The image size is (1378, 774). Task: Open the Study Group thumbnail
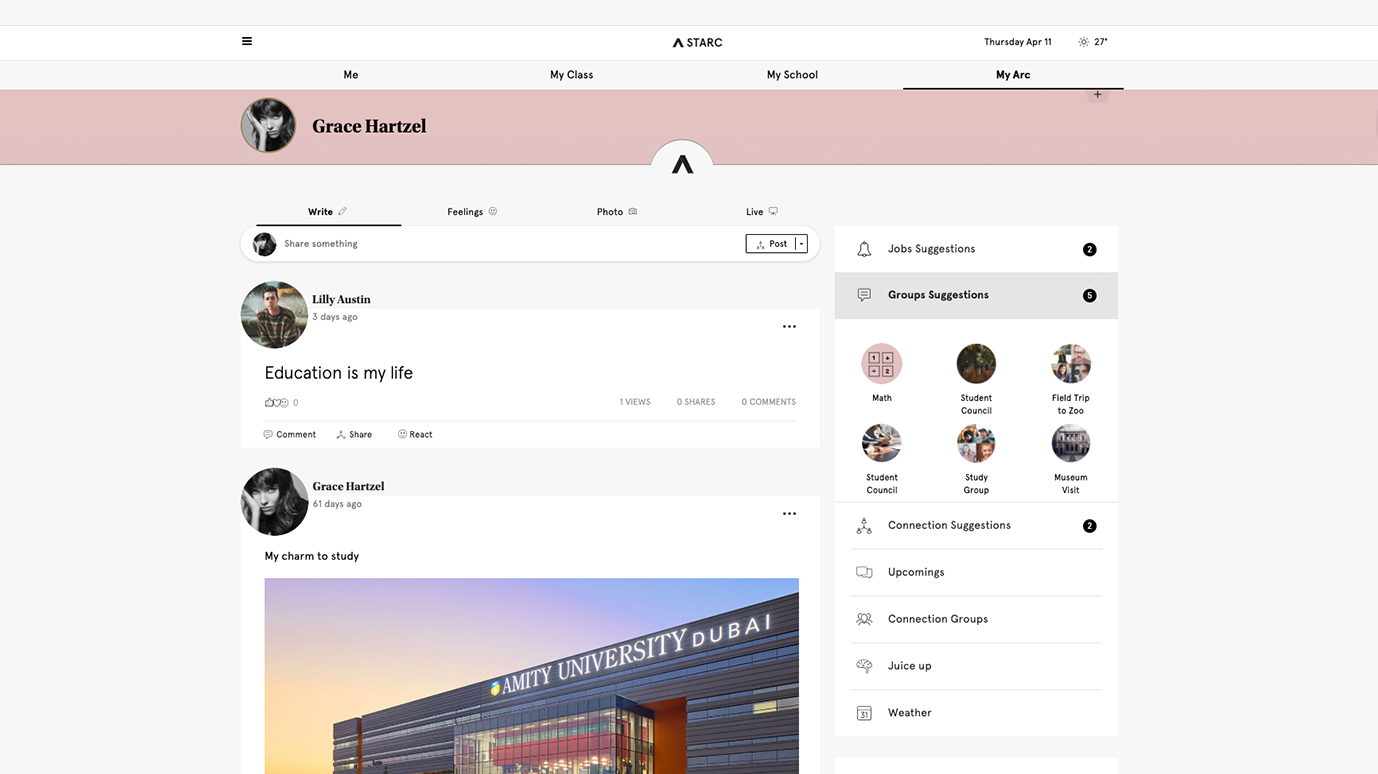pyautogui.click(x=976, y=443)
